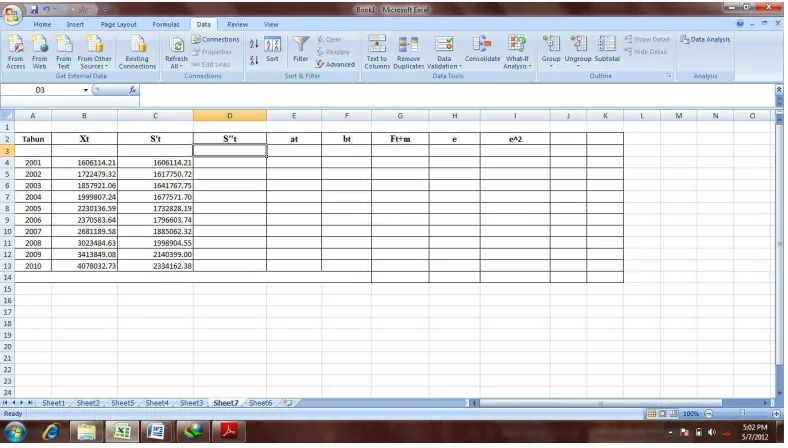Click vertical scrollbar down arrow
The width and height of the screenshot is (788, 448).
(x=779, y=394)
